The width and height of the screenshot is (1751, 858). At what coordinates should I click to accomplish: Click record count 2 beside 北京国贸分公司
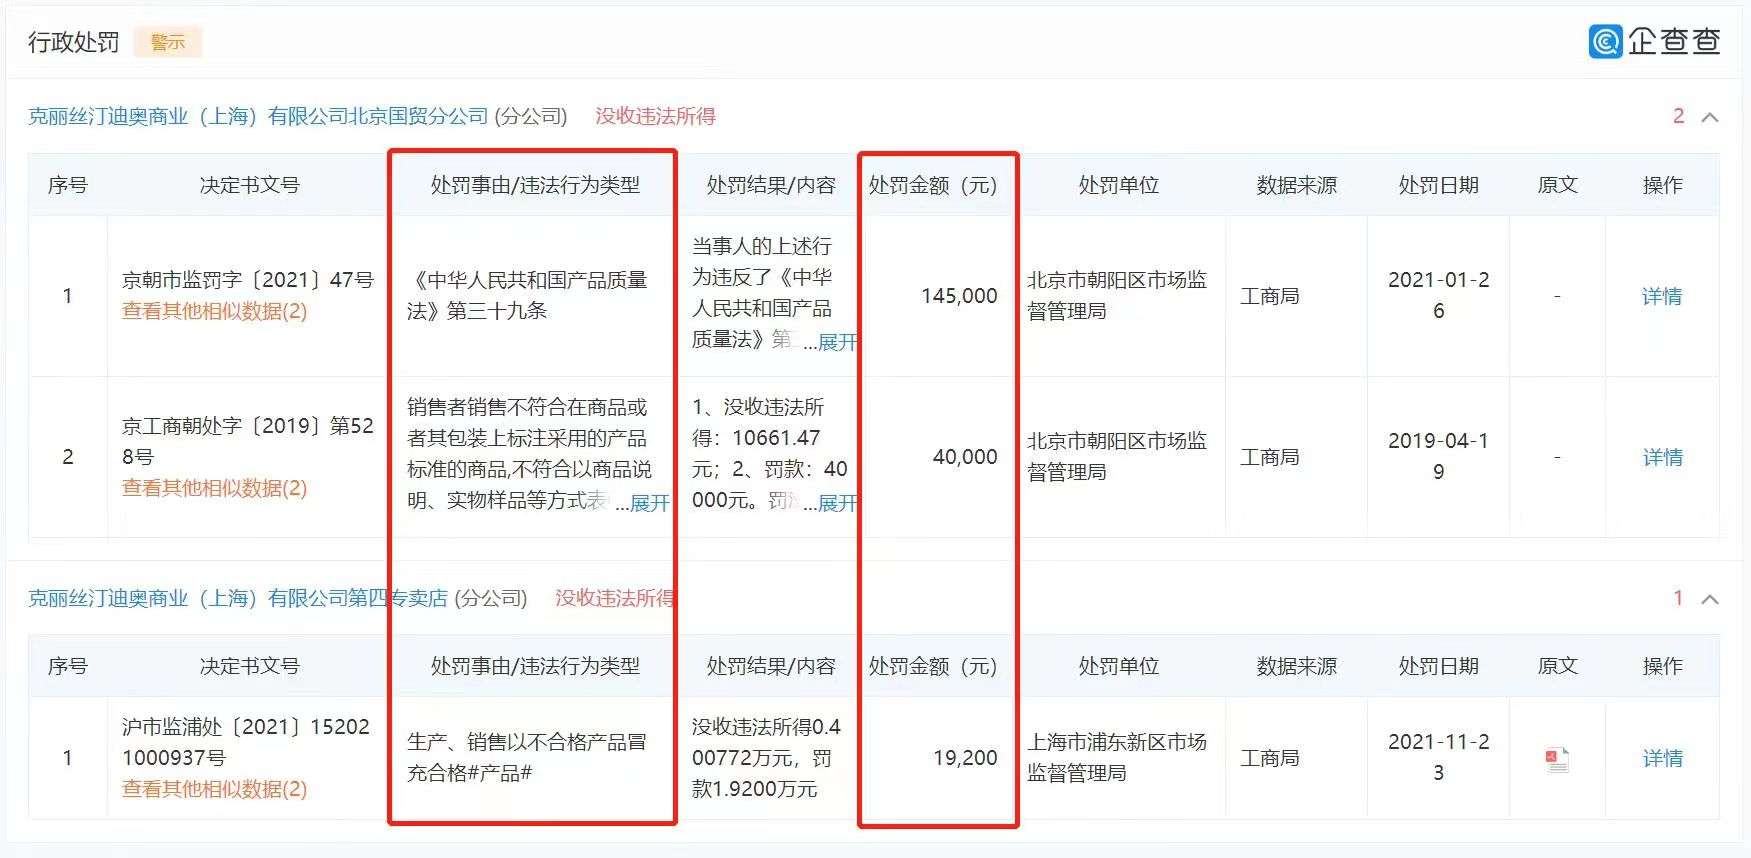[1678, 117]
